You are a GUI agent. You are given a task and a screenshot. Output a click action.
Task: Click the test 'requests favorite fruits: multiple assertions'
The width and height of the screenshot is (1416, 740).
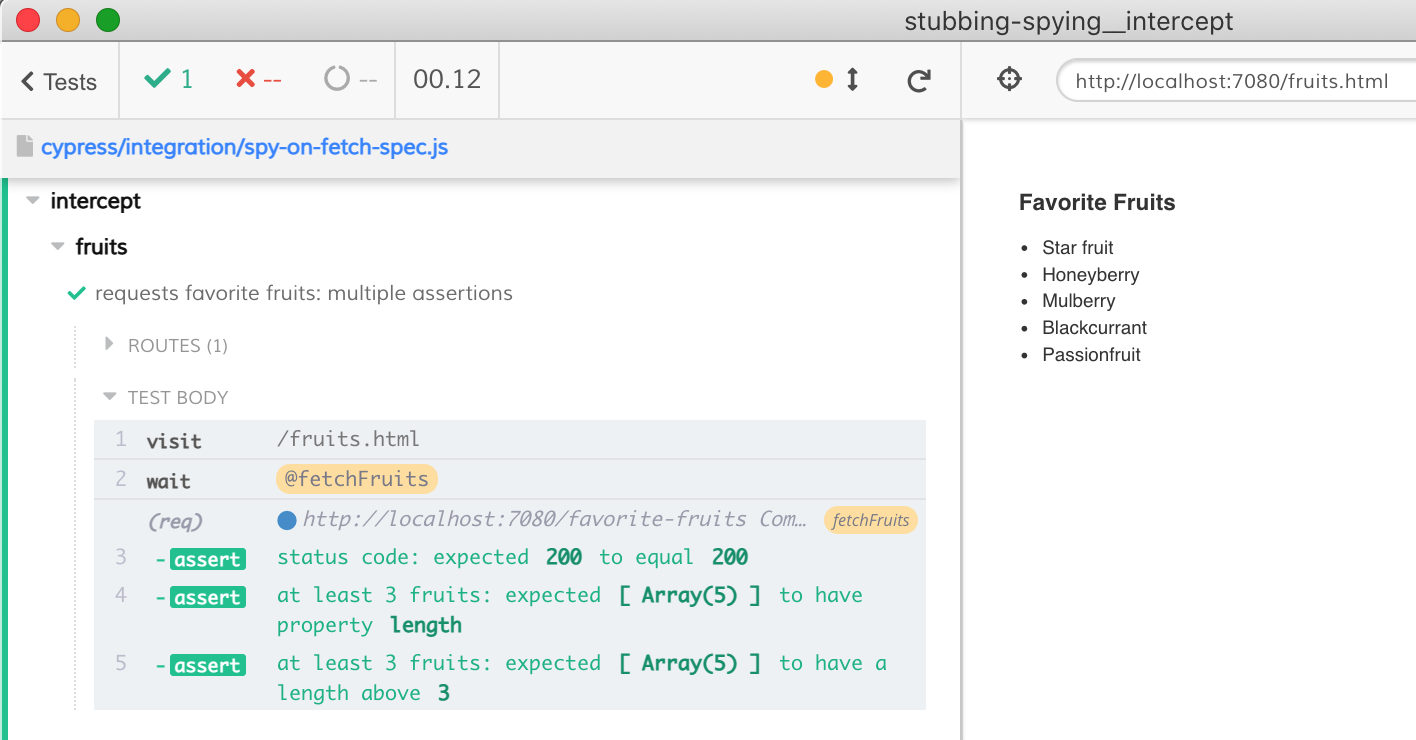[304, 293]
